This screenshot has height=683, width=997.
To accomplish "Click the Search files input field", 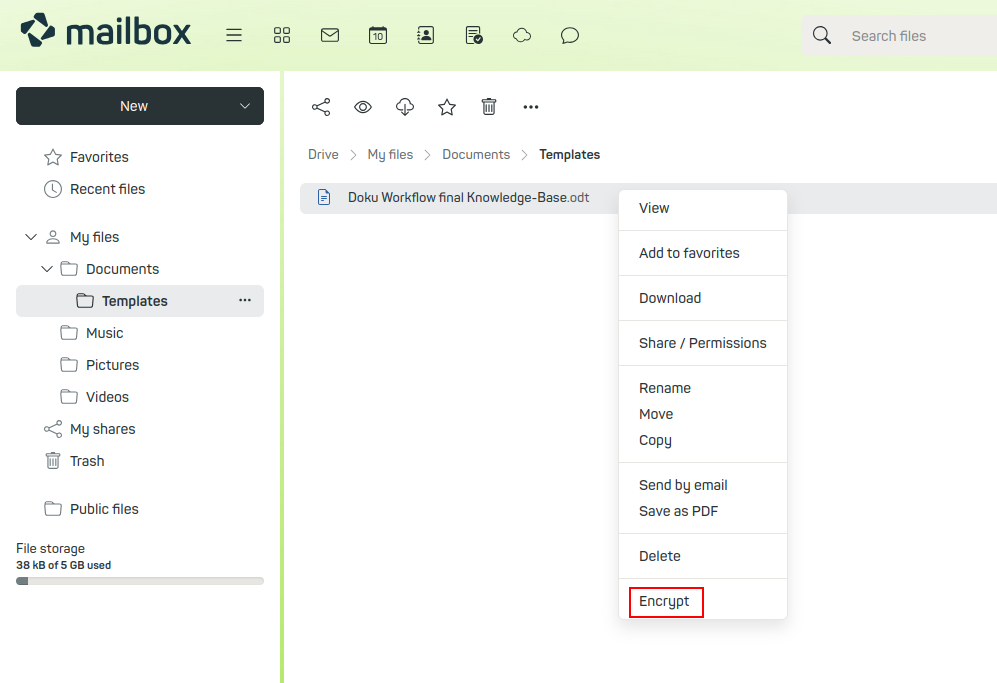I will pos(900,35).
